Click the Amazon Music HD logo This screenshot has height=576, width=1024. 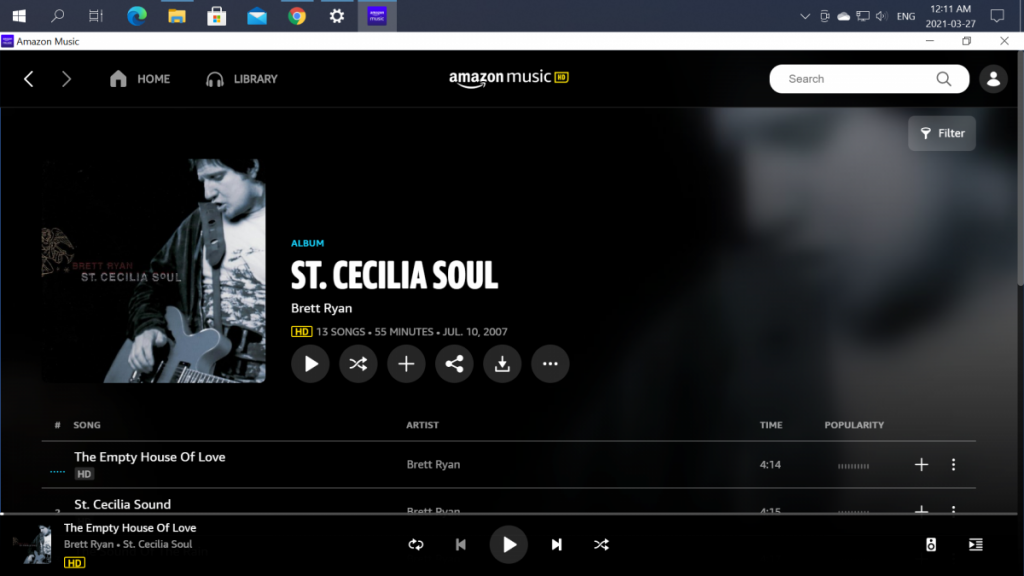(x=509, y=78)
